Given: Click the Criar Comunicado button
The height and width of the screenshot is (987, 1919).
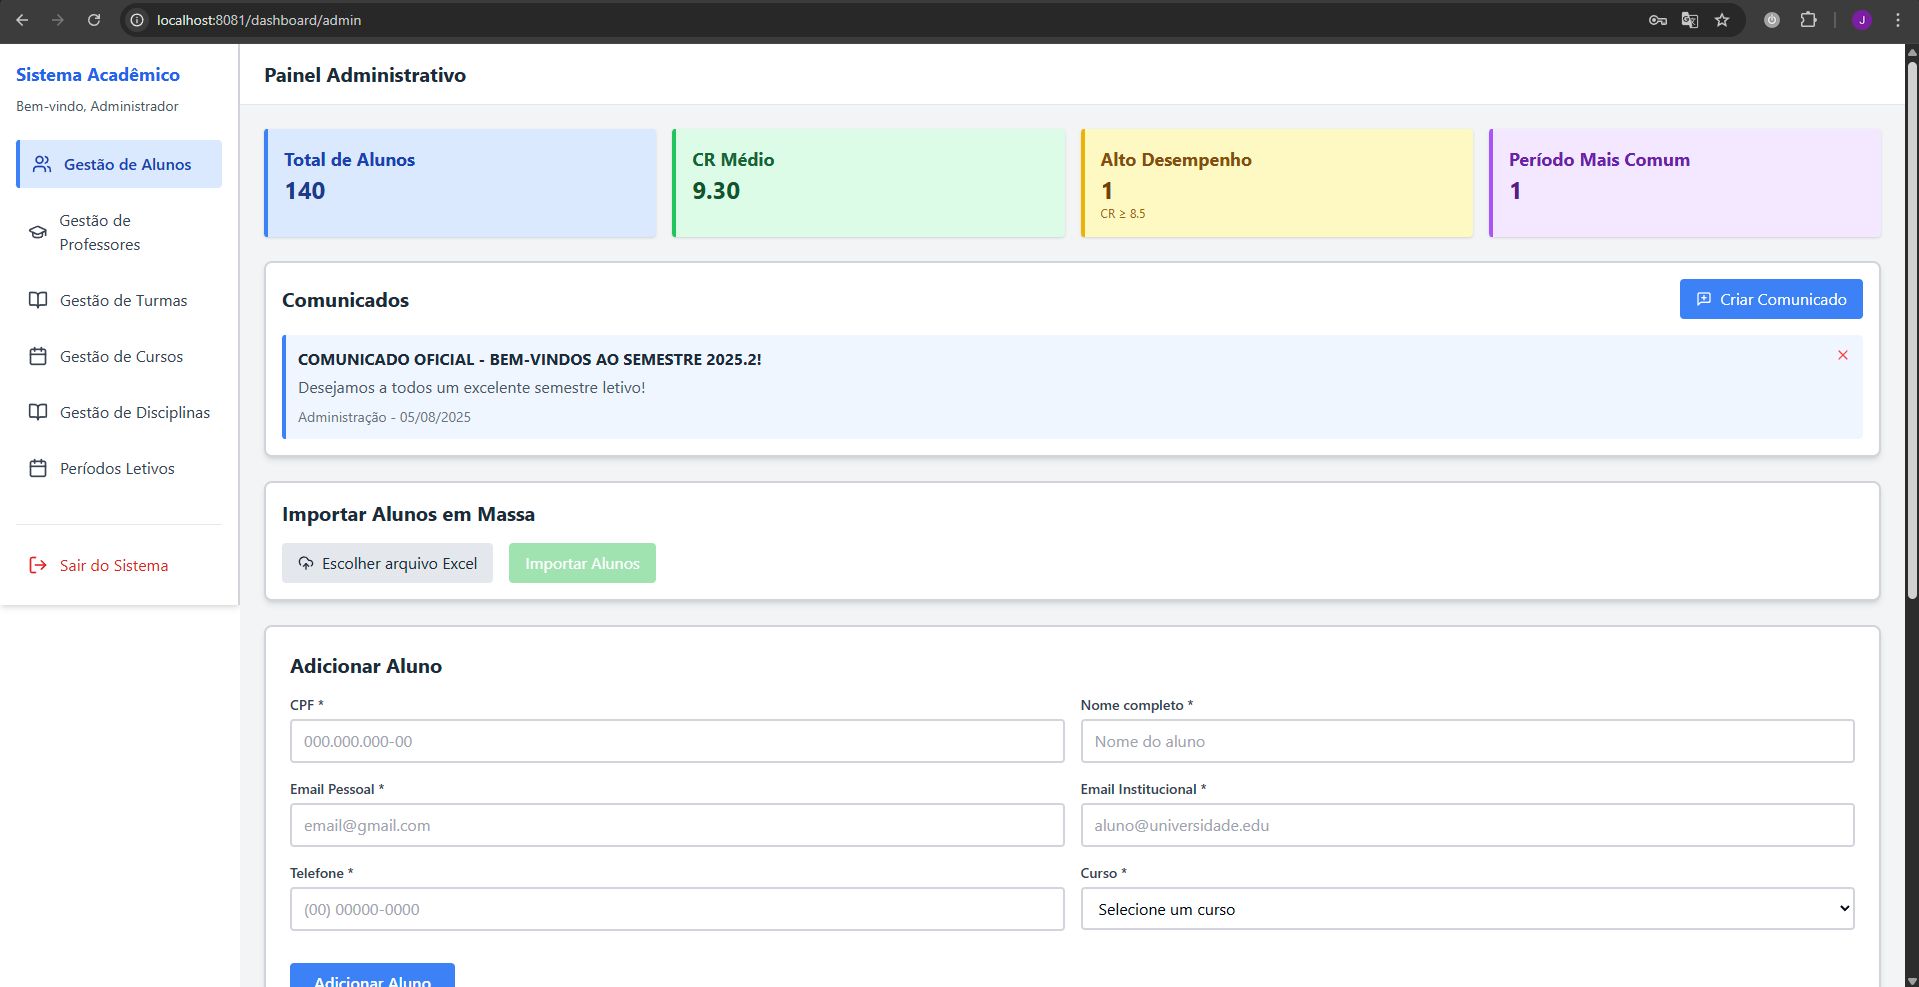Looking at the screenshot, I should (1771, 299).
